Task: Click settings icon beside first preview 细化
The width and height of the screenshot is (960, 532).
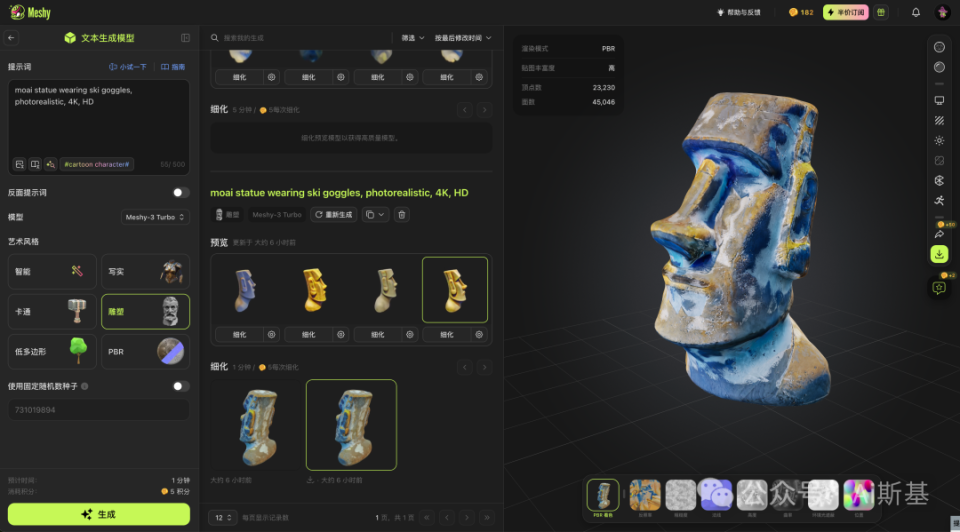Action: coord(271,334)
